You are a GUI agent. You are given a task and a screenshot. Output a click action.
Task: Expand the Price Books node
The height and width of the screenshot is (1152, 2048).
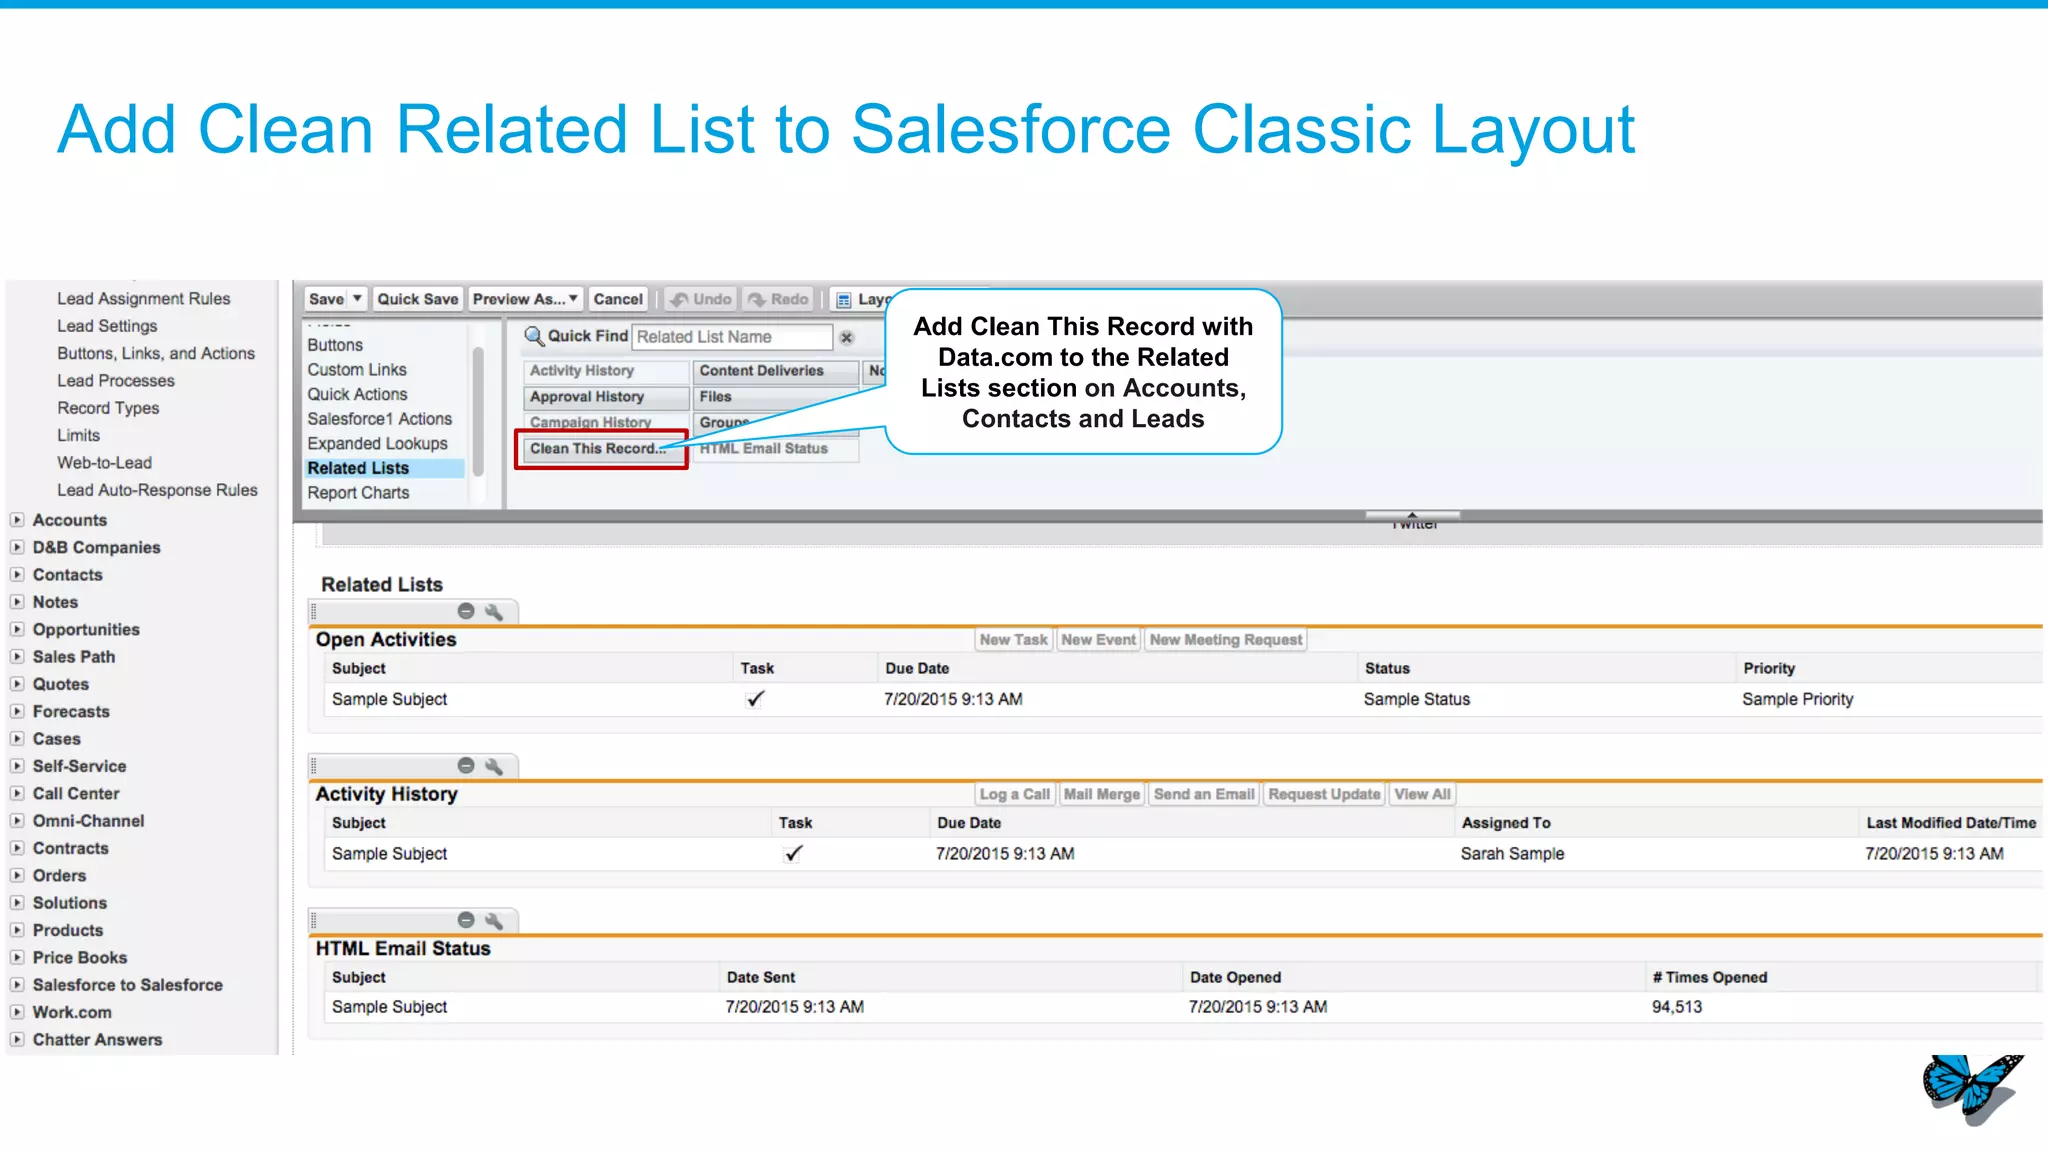click(x=17, y=957)
